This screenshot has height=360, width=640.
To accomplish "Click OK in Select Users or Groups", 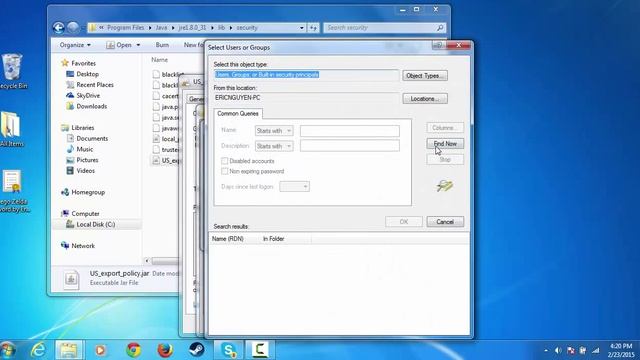I will click(x=404, y=222).
